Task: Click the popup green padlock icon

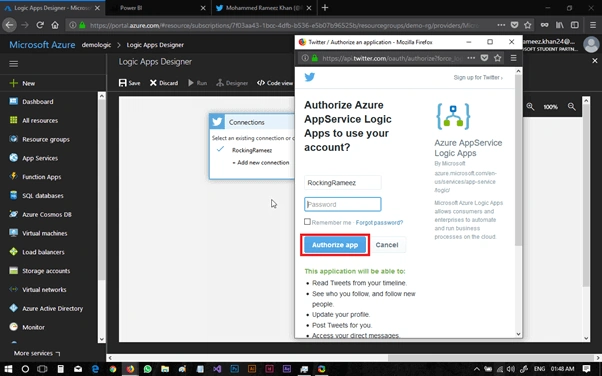Action: [x=314, y=58]
